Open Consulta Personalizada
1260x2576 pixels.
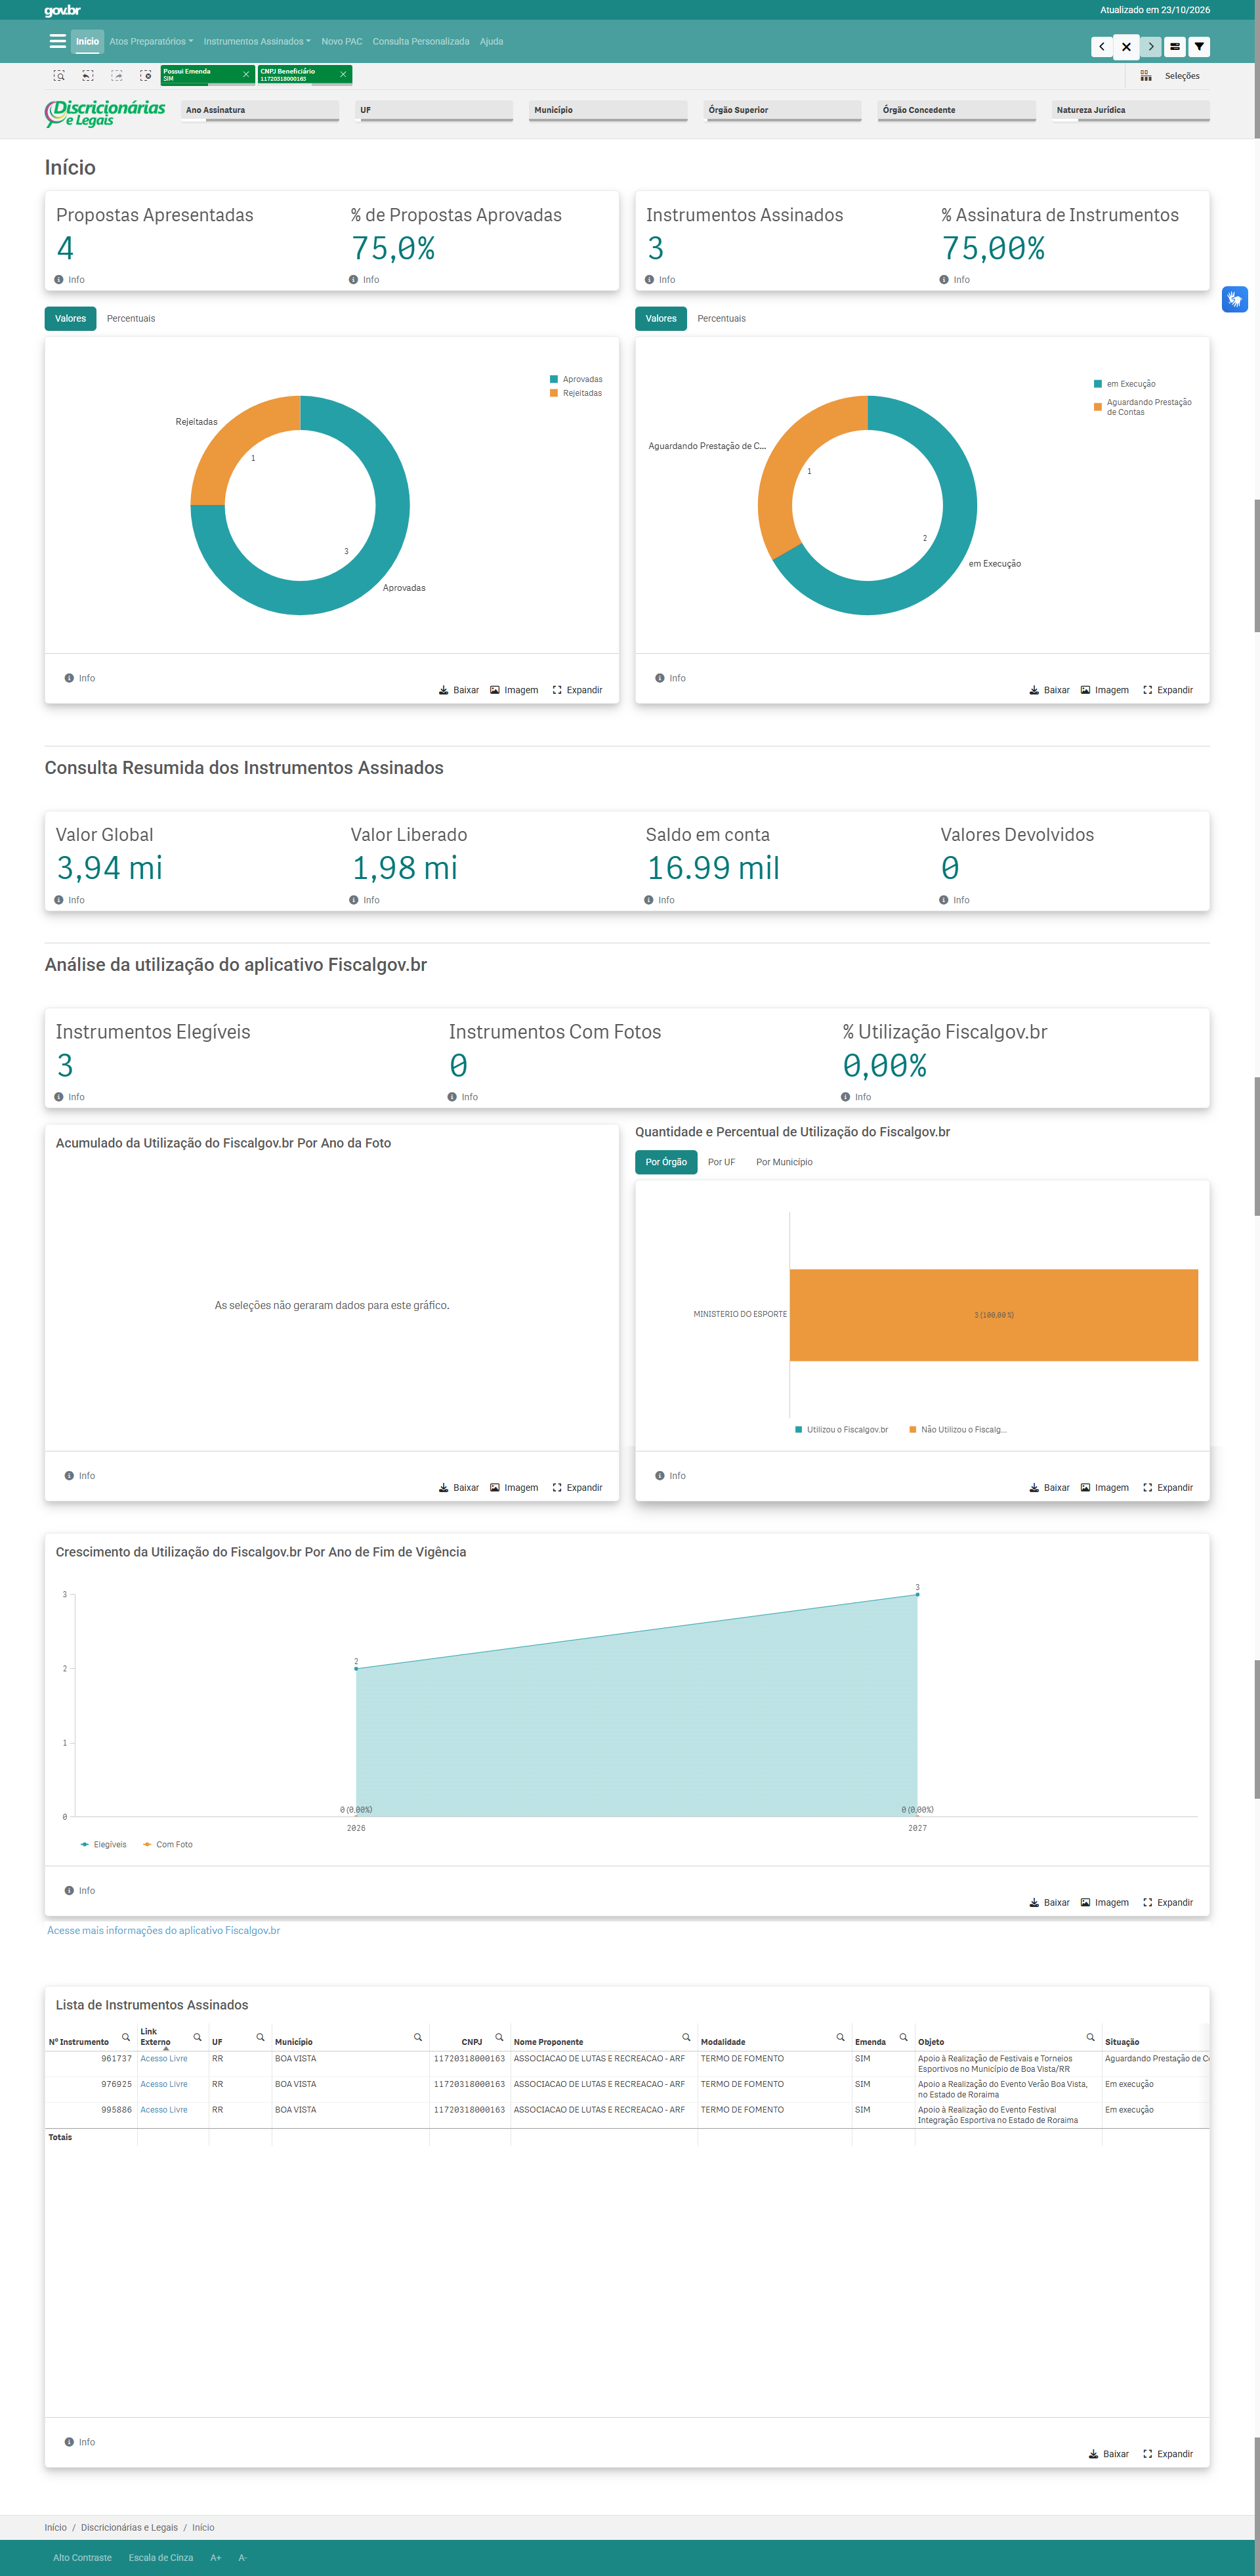pos(421,42)
